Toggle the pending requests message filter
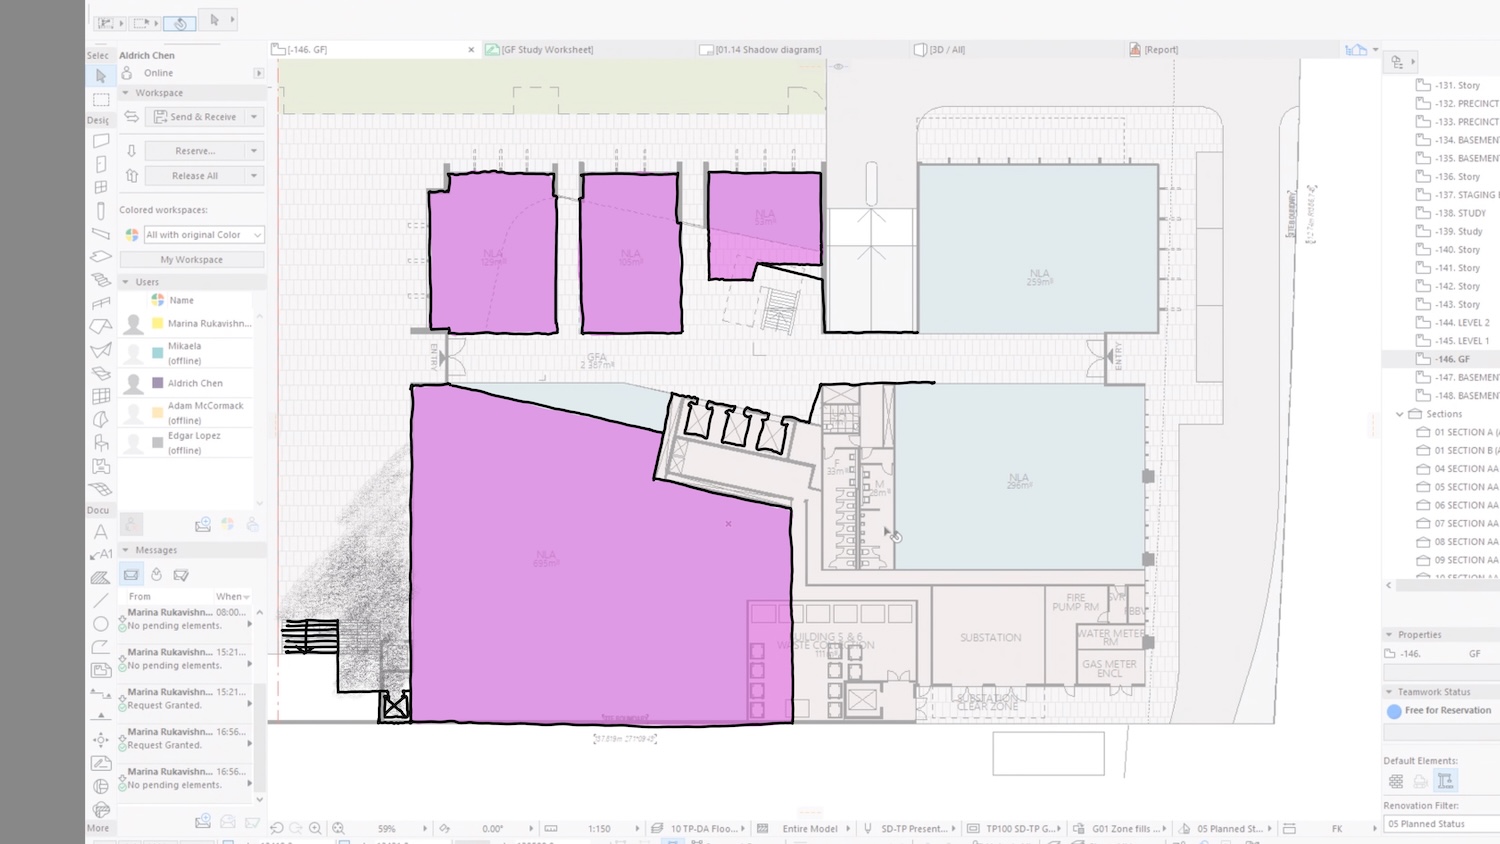 156,575
